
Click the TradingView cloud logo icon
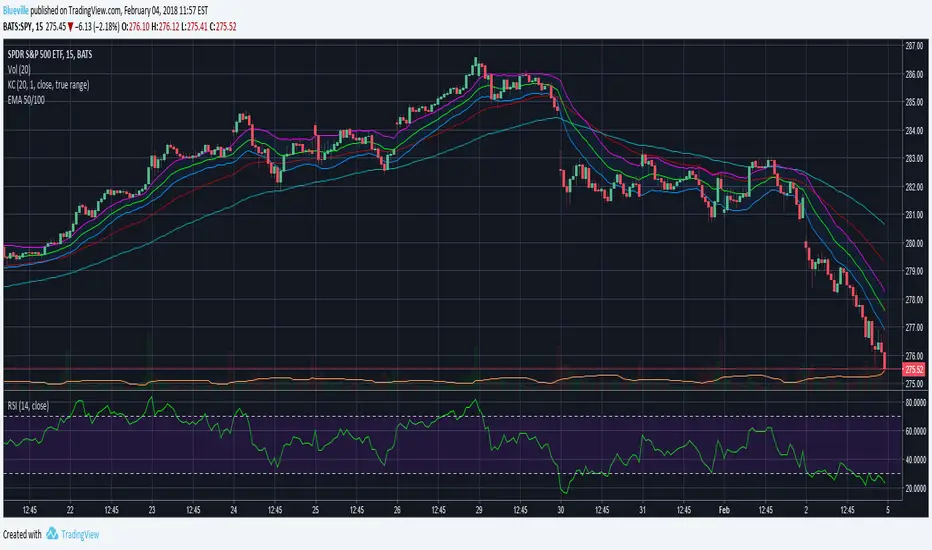(x=52, y=533)
